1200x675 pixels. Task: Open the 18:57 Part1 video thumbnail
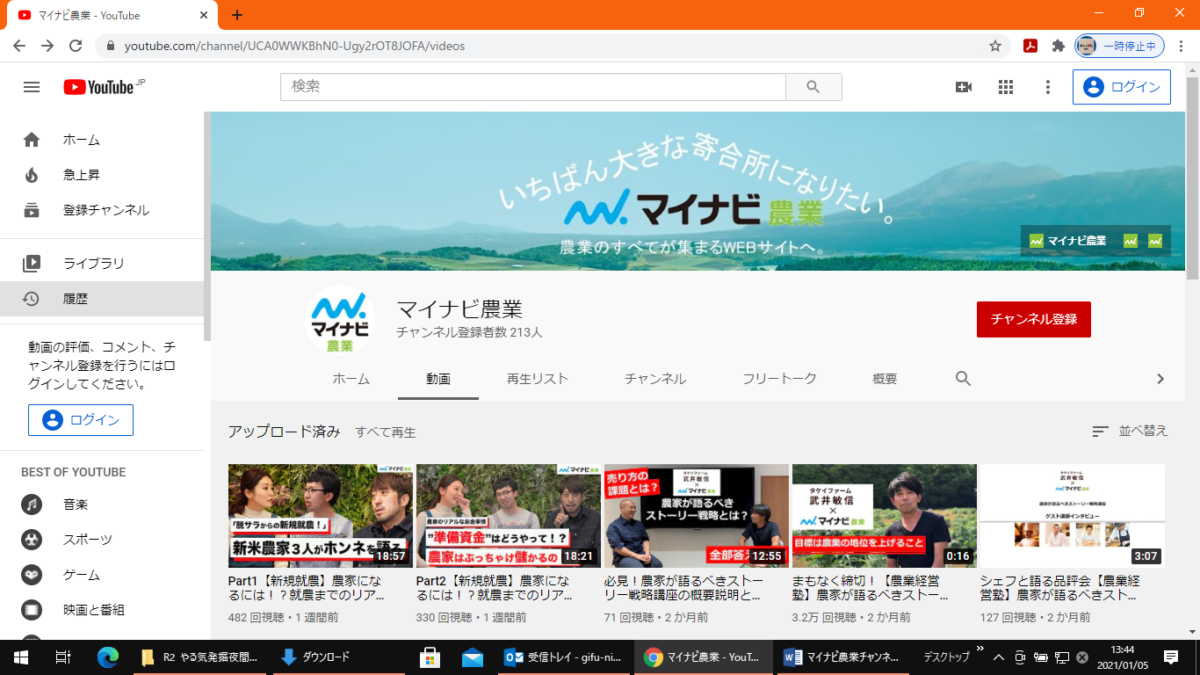[320, 516]
